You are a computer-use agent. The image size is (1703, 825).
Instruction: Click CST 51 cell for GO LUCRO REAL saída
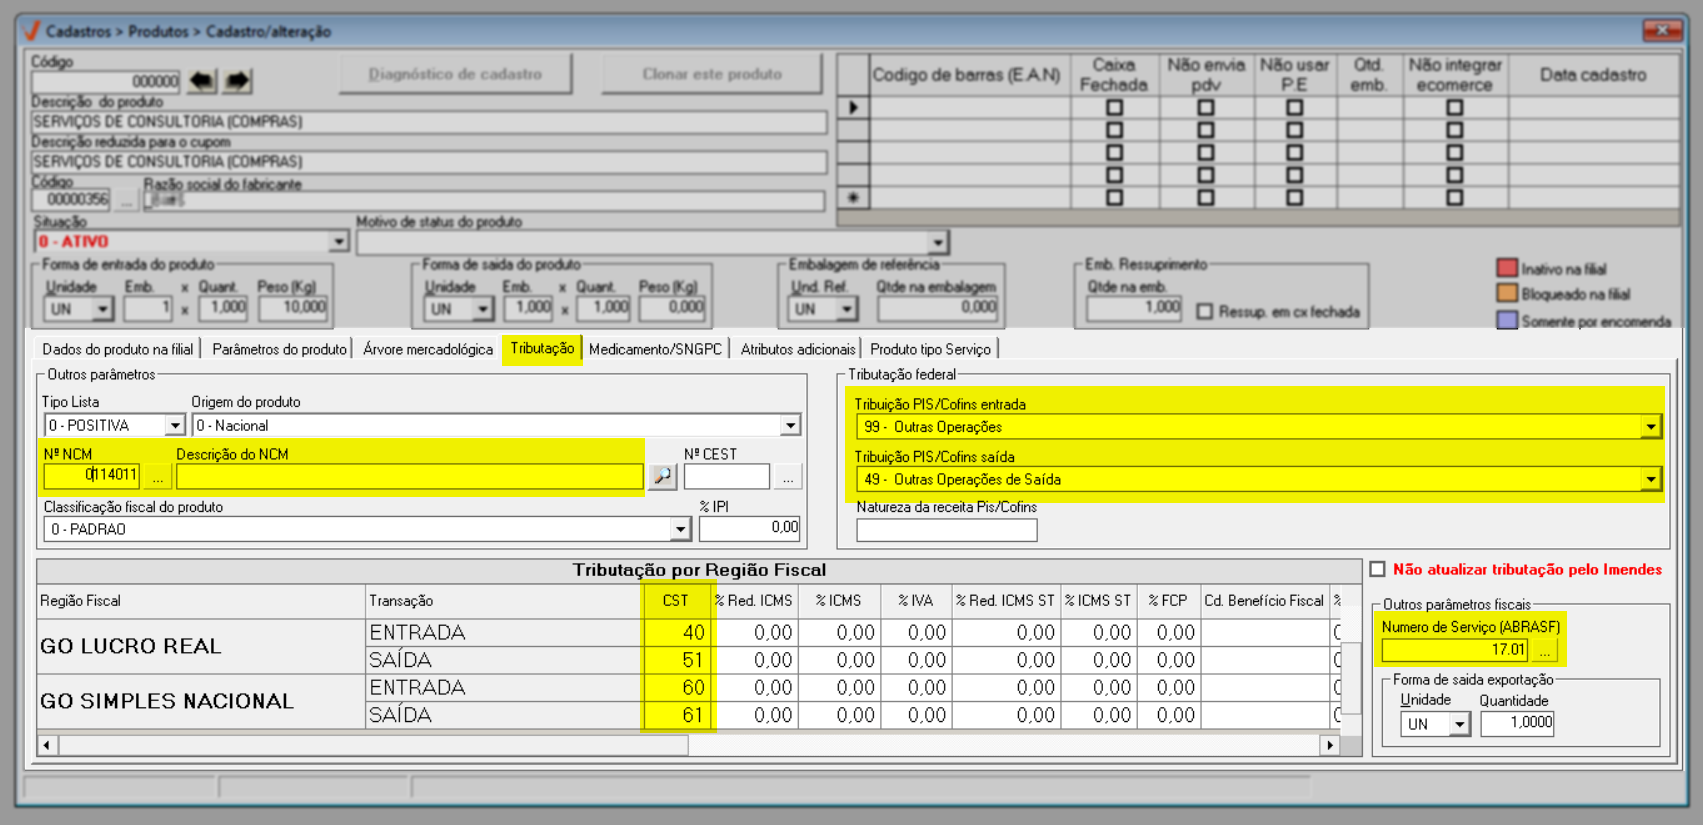(x=677, y=660)
